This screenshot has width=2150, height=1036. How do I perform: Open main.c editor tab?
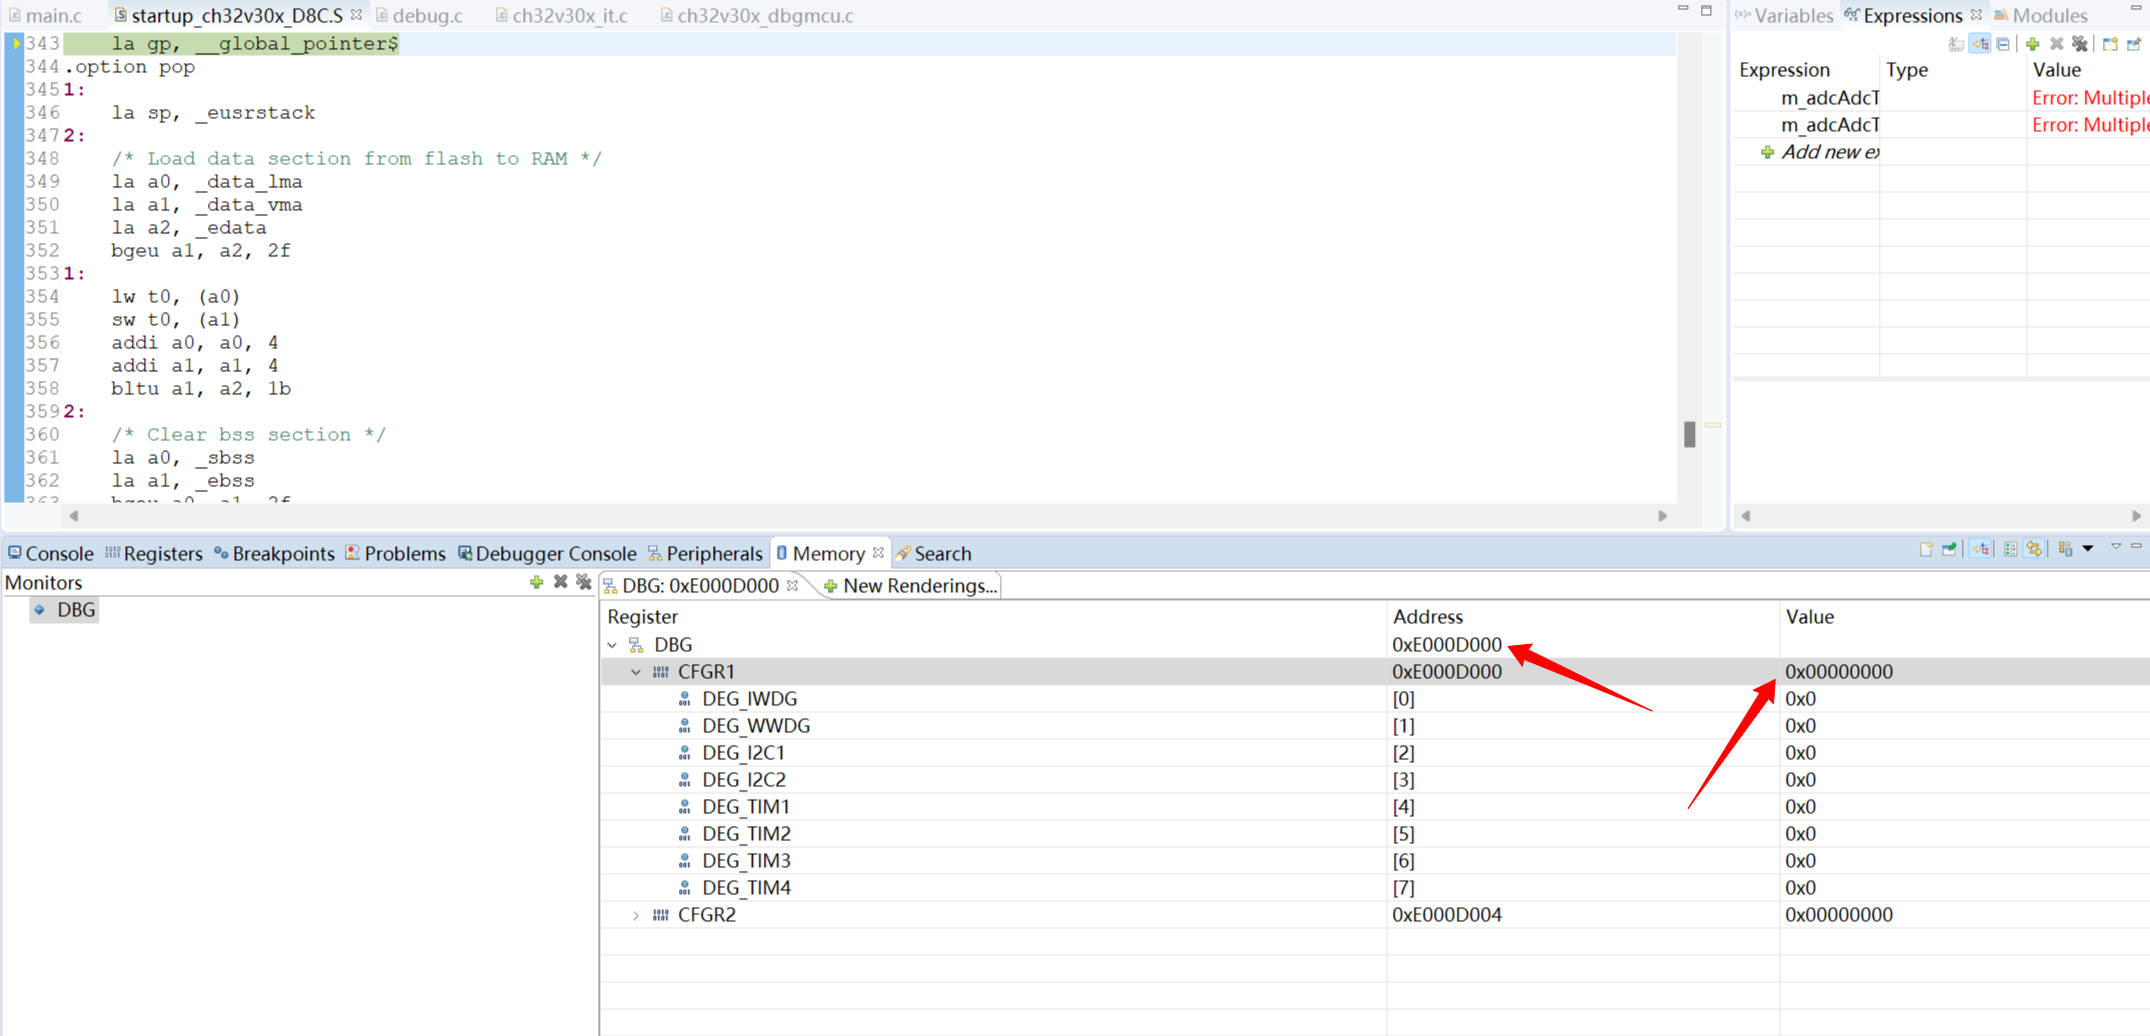tap(45, 15)
